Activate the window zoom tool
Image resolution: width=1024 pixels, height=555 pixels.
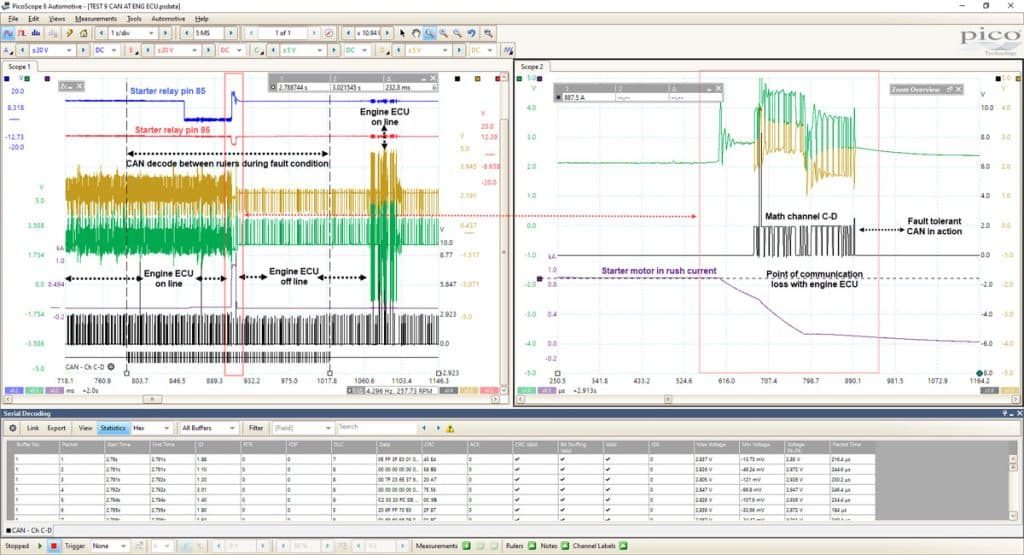430,33
